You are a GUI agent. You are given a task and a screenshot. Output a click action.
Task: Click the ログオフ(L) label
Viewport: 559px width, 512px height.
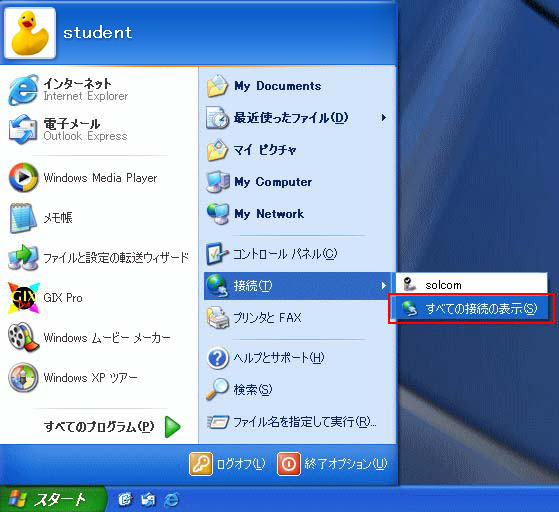click(241, 464)
